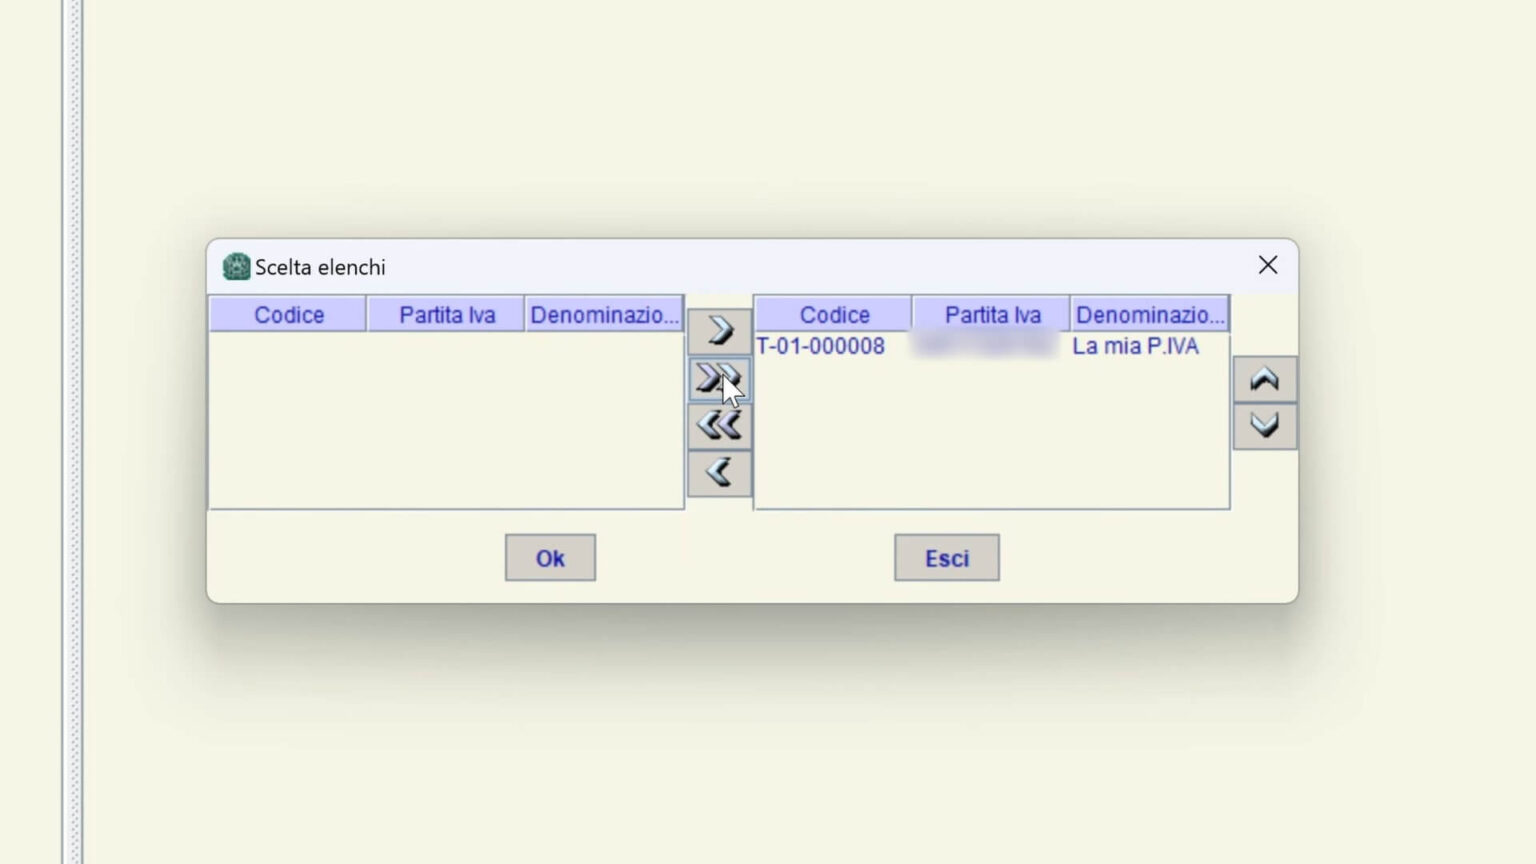
Task: Select Partita Iva header in right table
Action: (992, 315)
